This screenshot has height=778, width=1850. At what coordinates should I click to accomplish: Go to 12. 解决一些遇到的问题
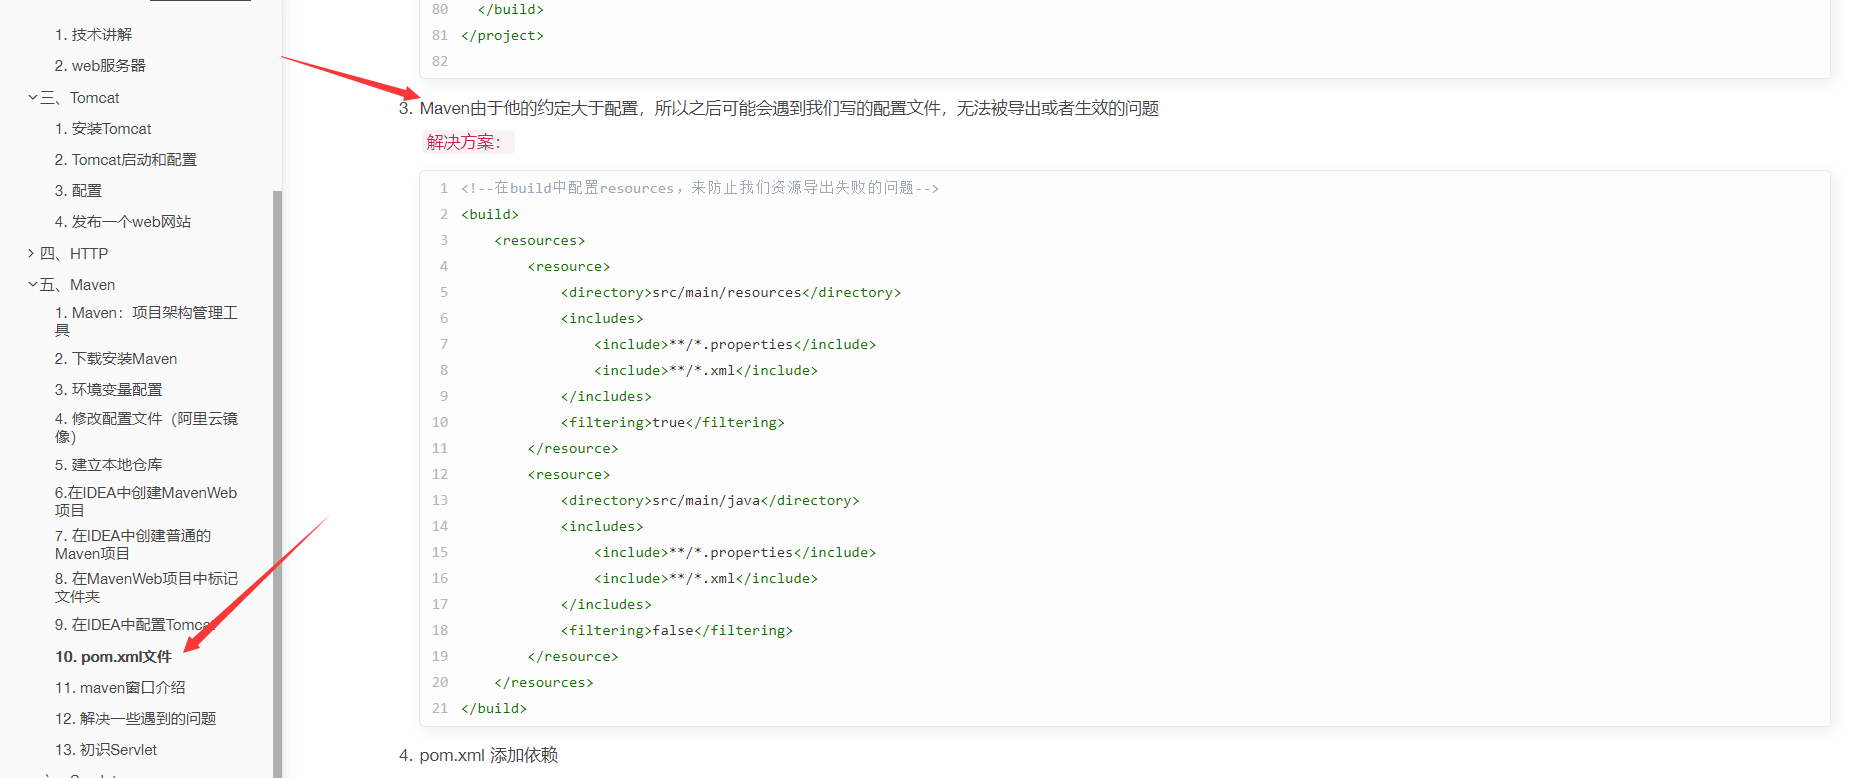(x=135, y=718)
